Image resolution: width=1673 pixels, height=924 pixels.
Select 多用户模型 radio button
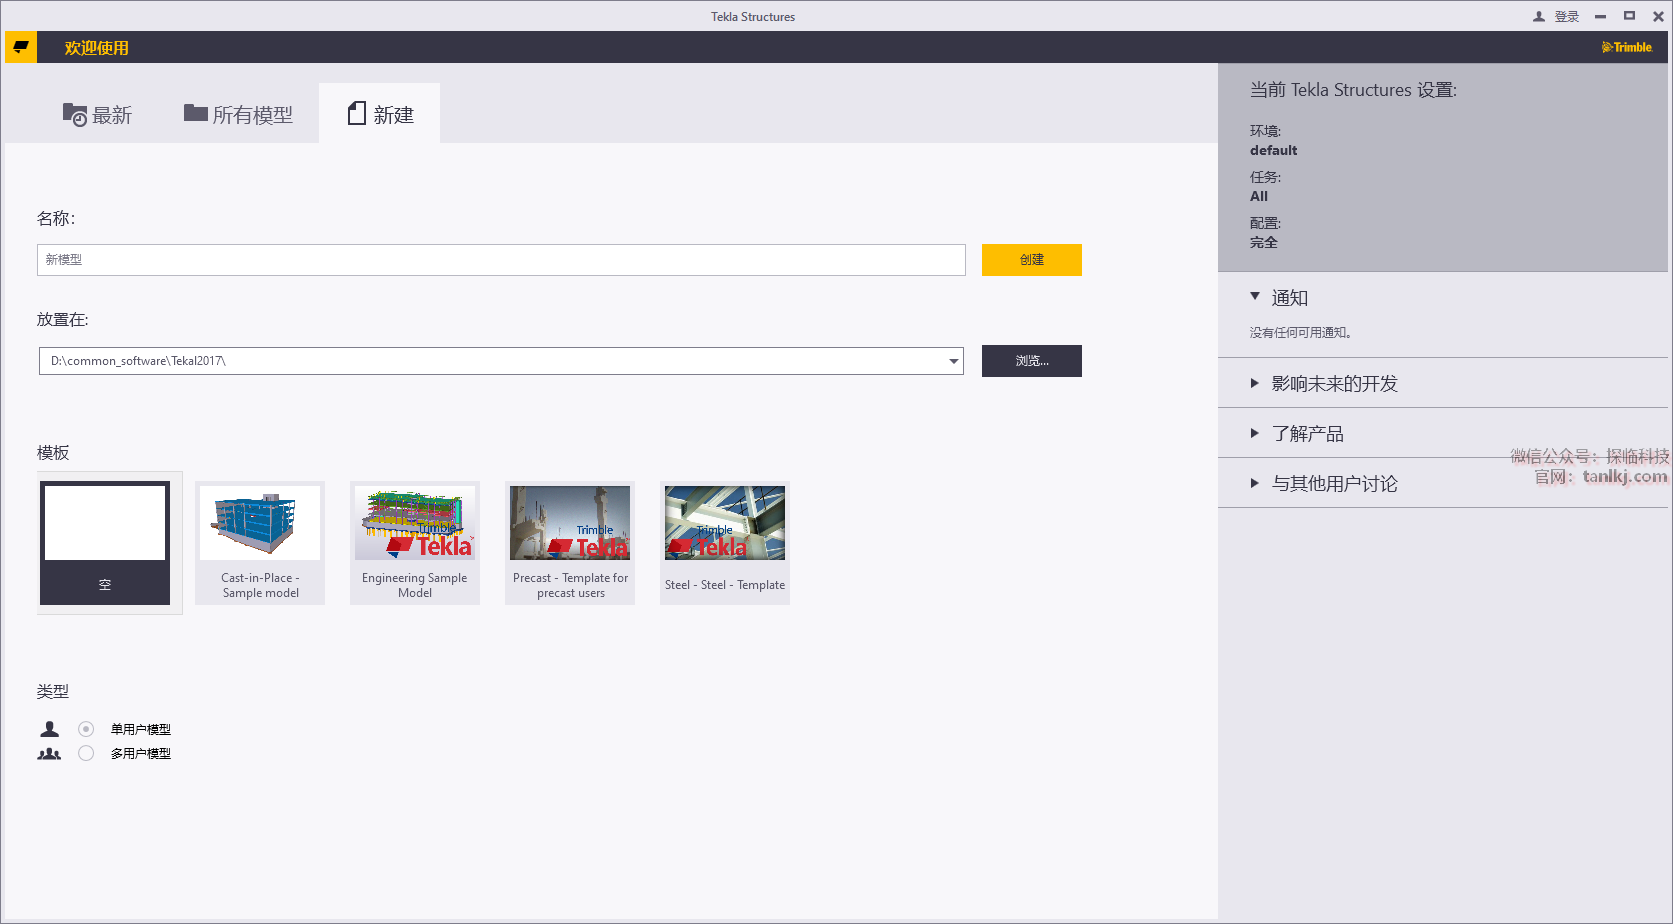pyautogui.click(x=86, y=753)
